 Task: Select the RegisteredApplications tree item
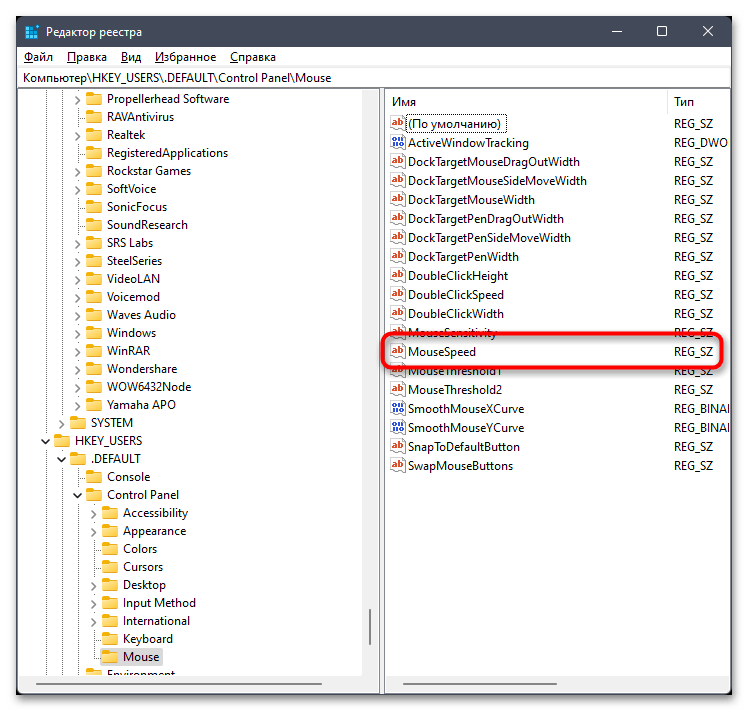pos(167,153)
